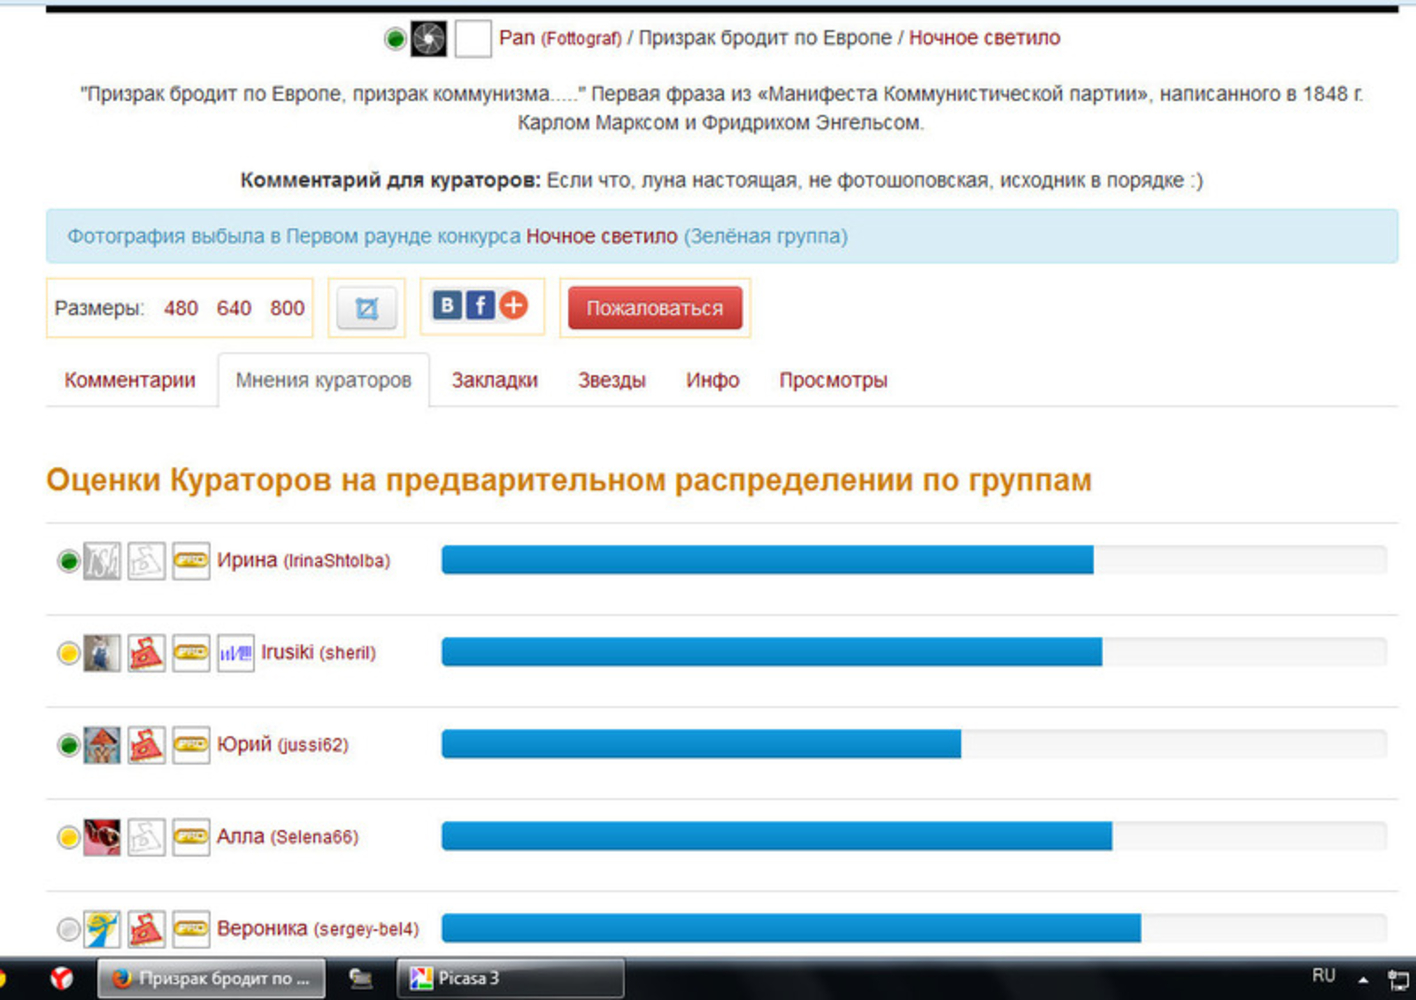The width and height of the screenshot is (1416, 1000).
Task: Share the photo via Facebook icon
Action: coord(480,306)
